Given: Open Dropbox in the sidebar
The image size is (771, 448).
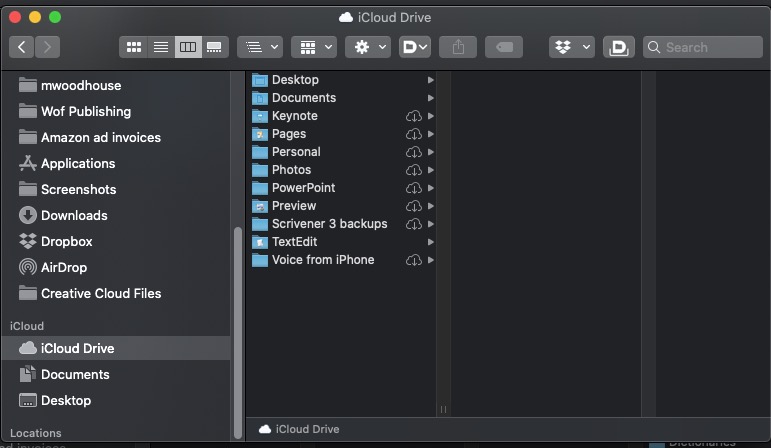Looking at the screenshot, I should point(116,241).
